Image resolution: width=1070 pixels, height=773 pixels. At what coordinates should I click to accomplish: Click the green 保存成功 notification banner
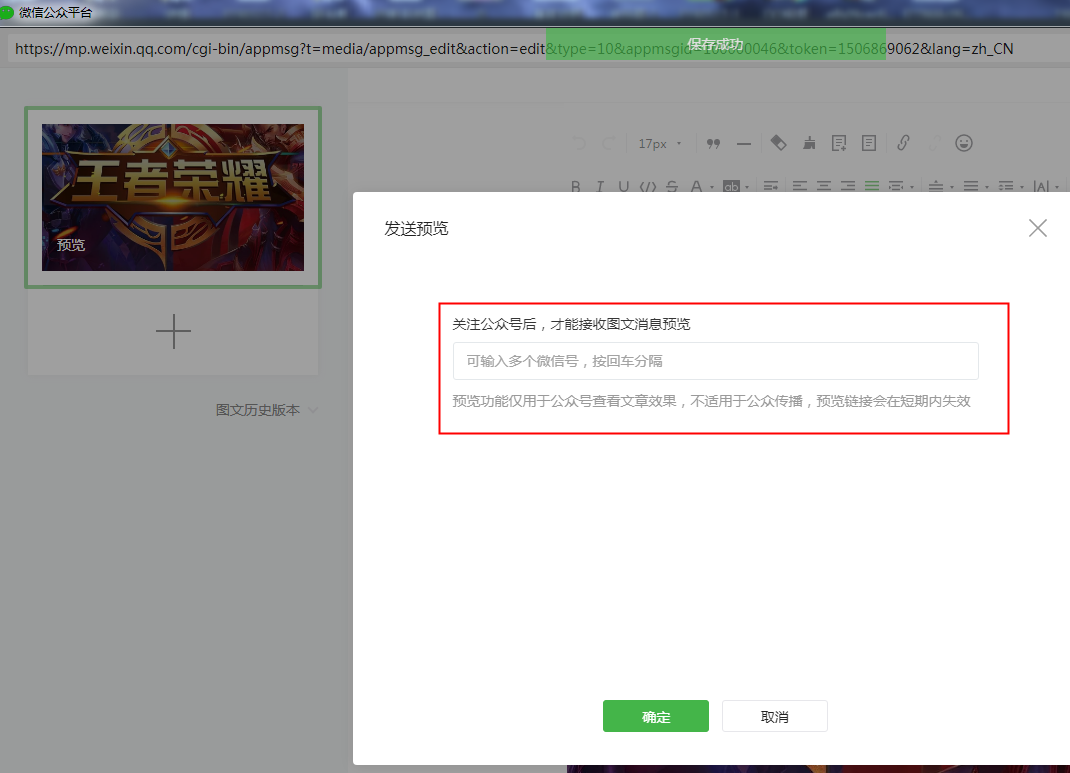pyautogui.click(x=715, y=44)
